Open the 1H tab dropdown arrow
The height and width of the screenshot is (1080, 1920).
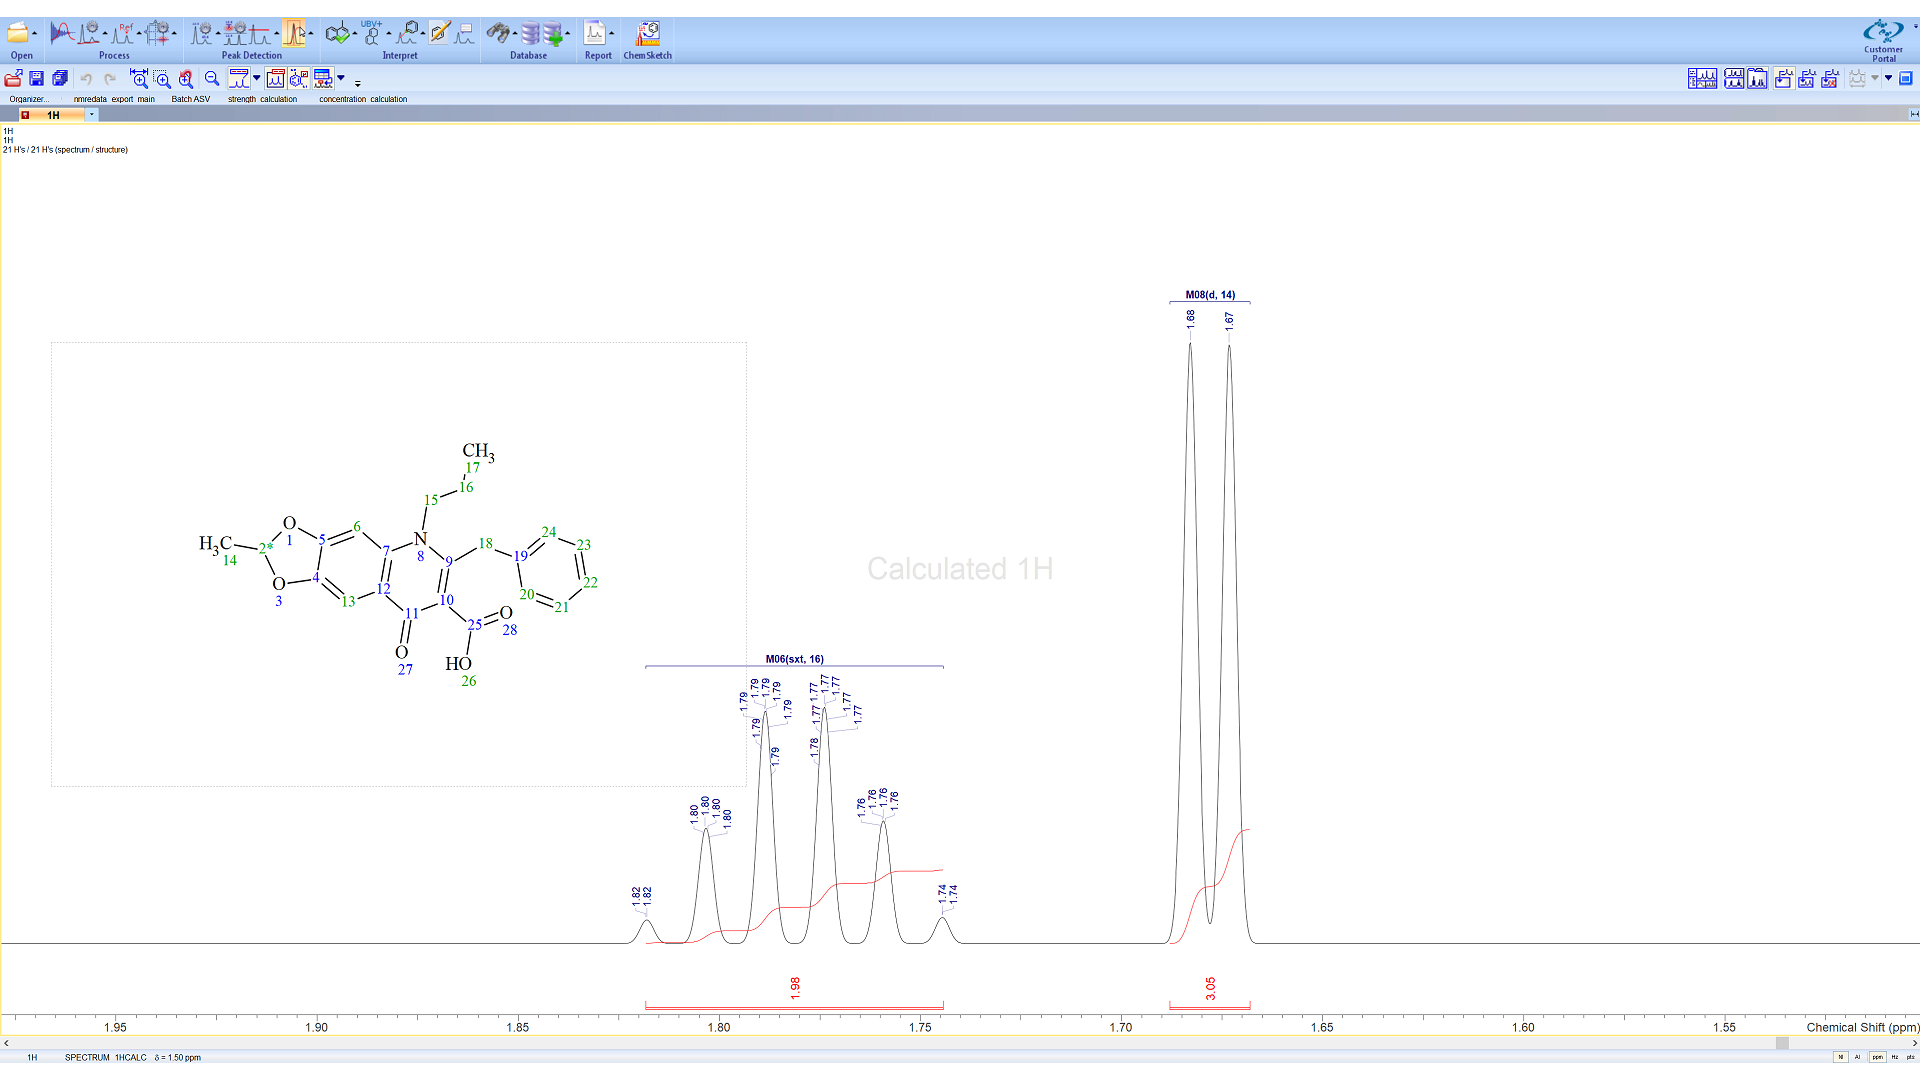coord(92,115)
